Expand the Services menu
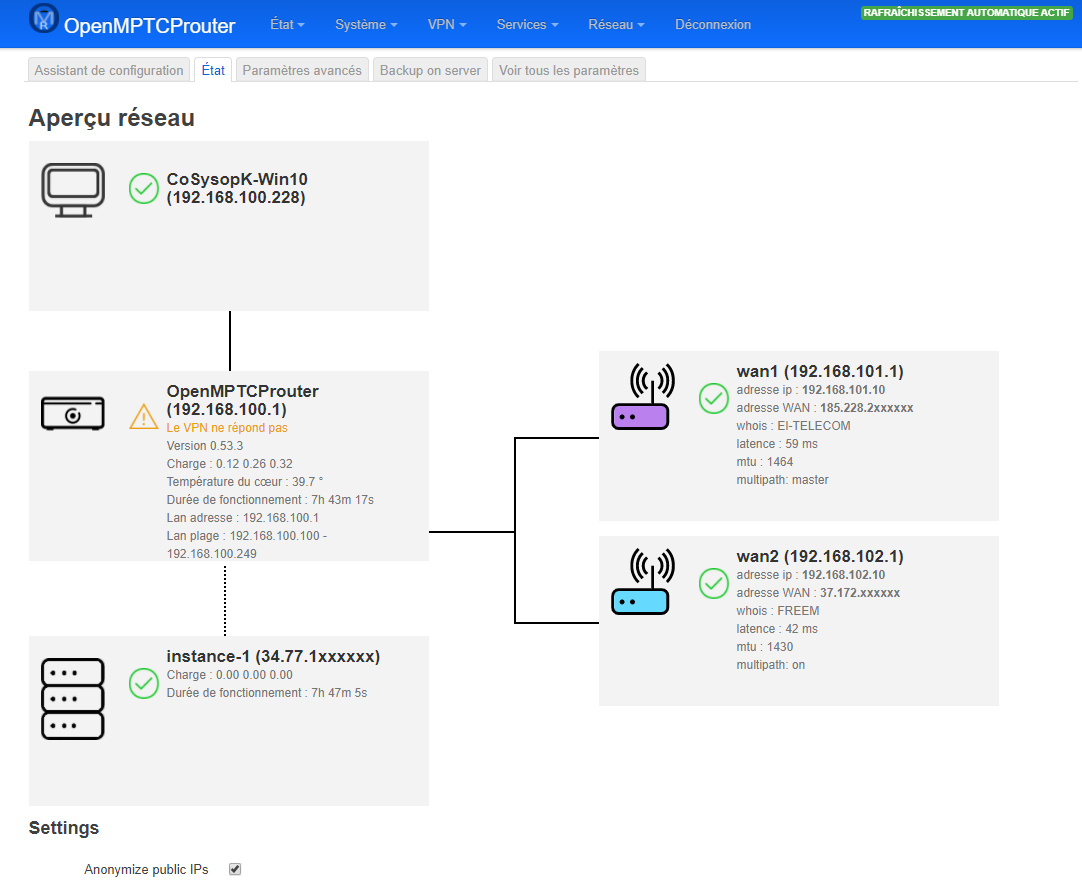 (x=527, y=24)
